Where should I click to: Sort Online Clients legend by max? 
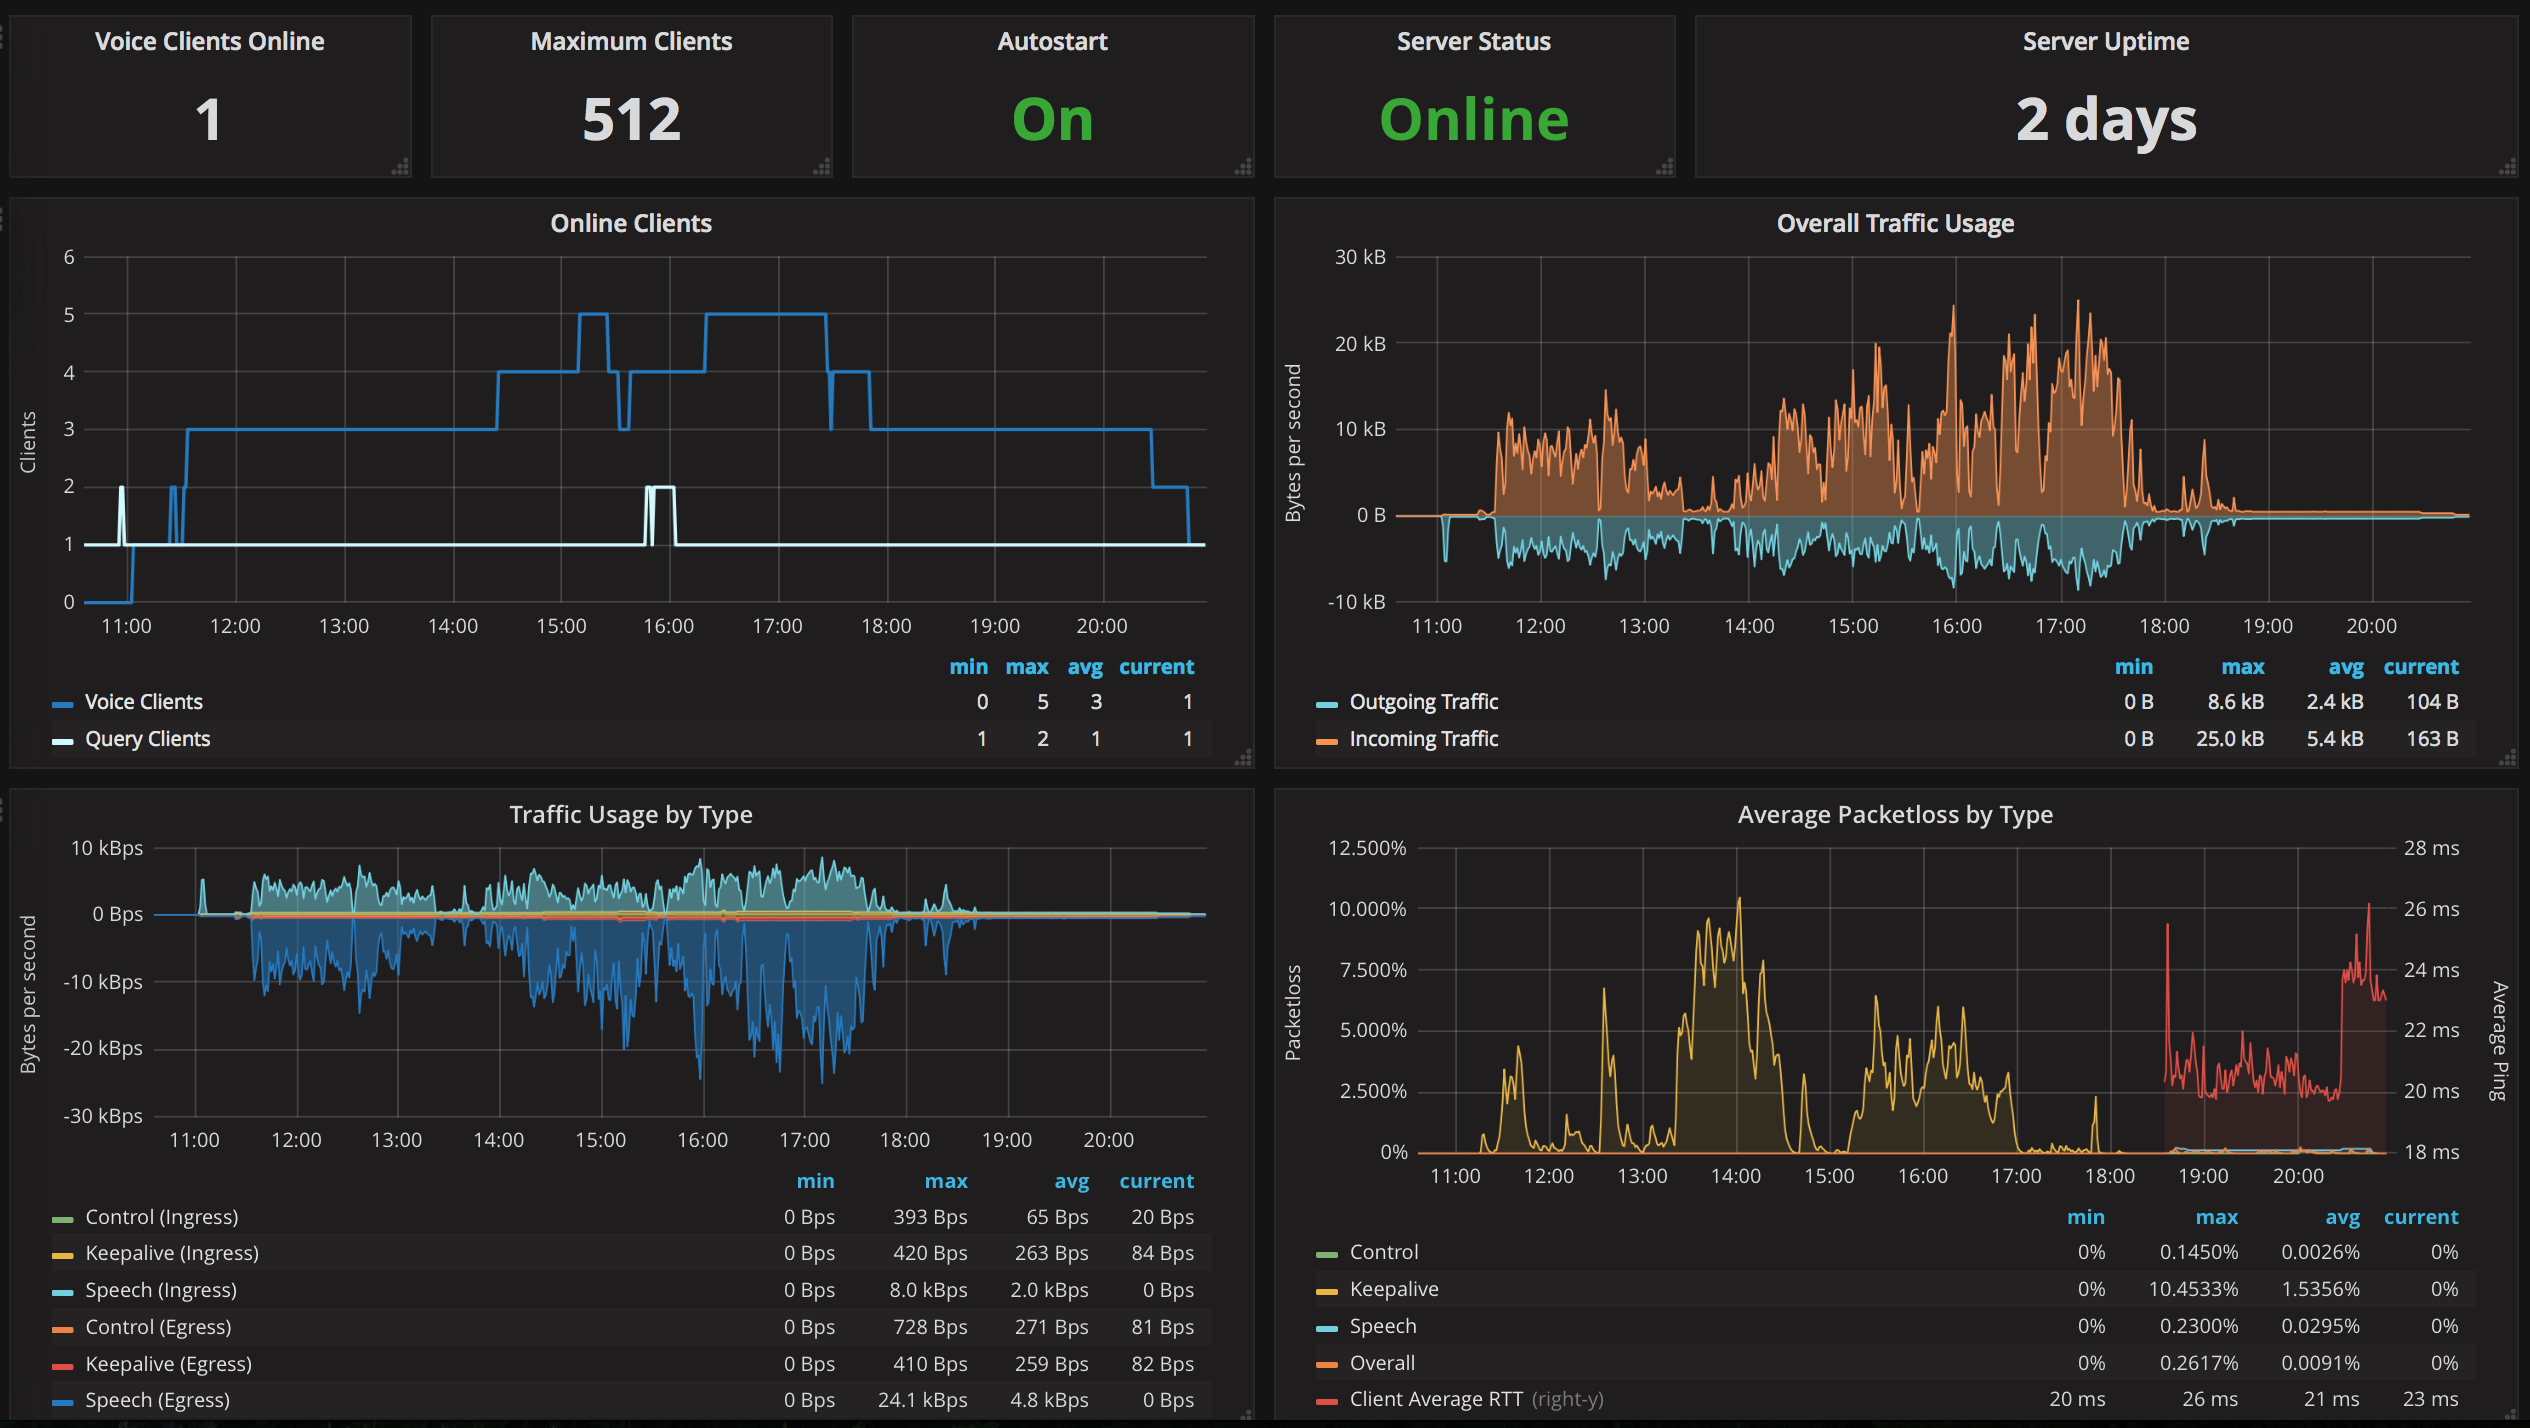coord(1026,667)
